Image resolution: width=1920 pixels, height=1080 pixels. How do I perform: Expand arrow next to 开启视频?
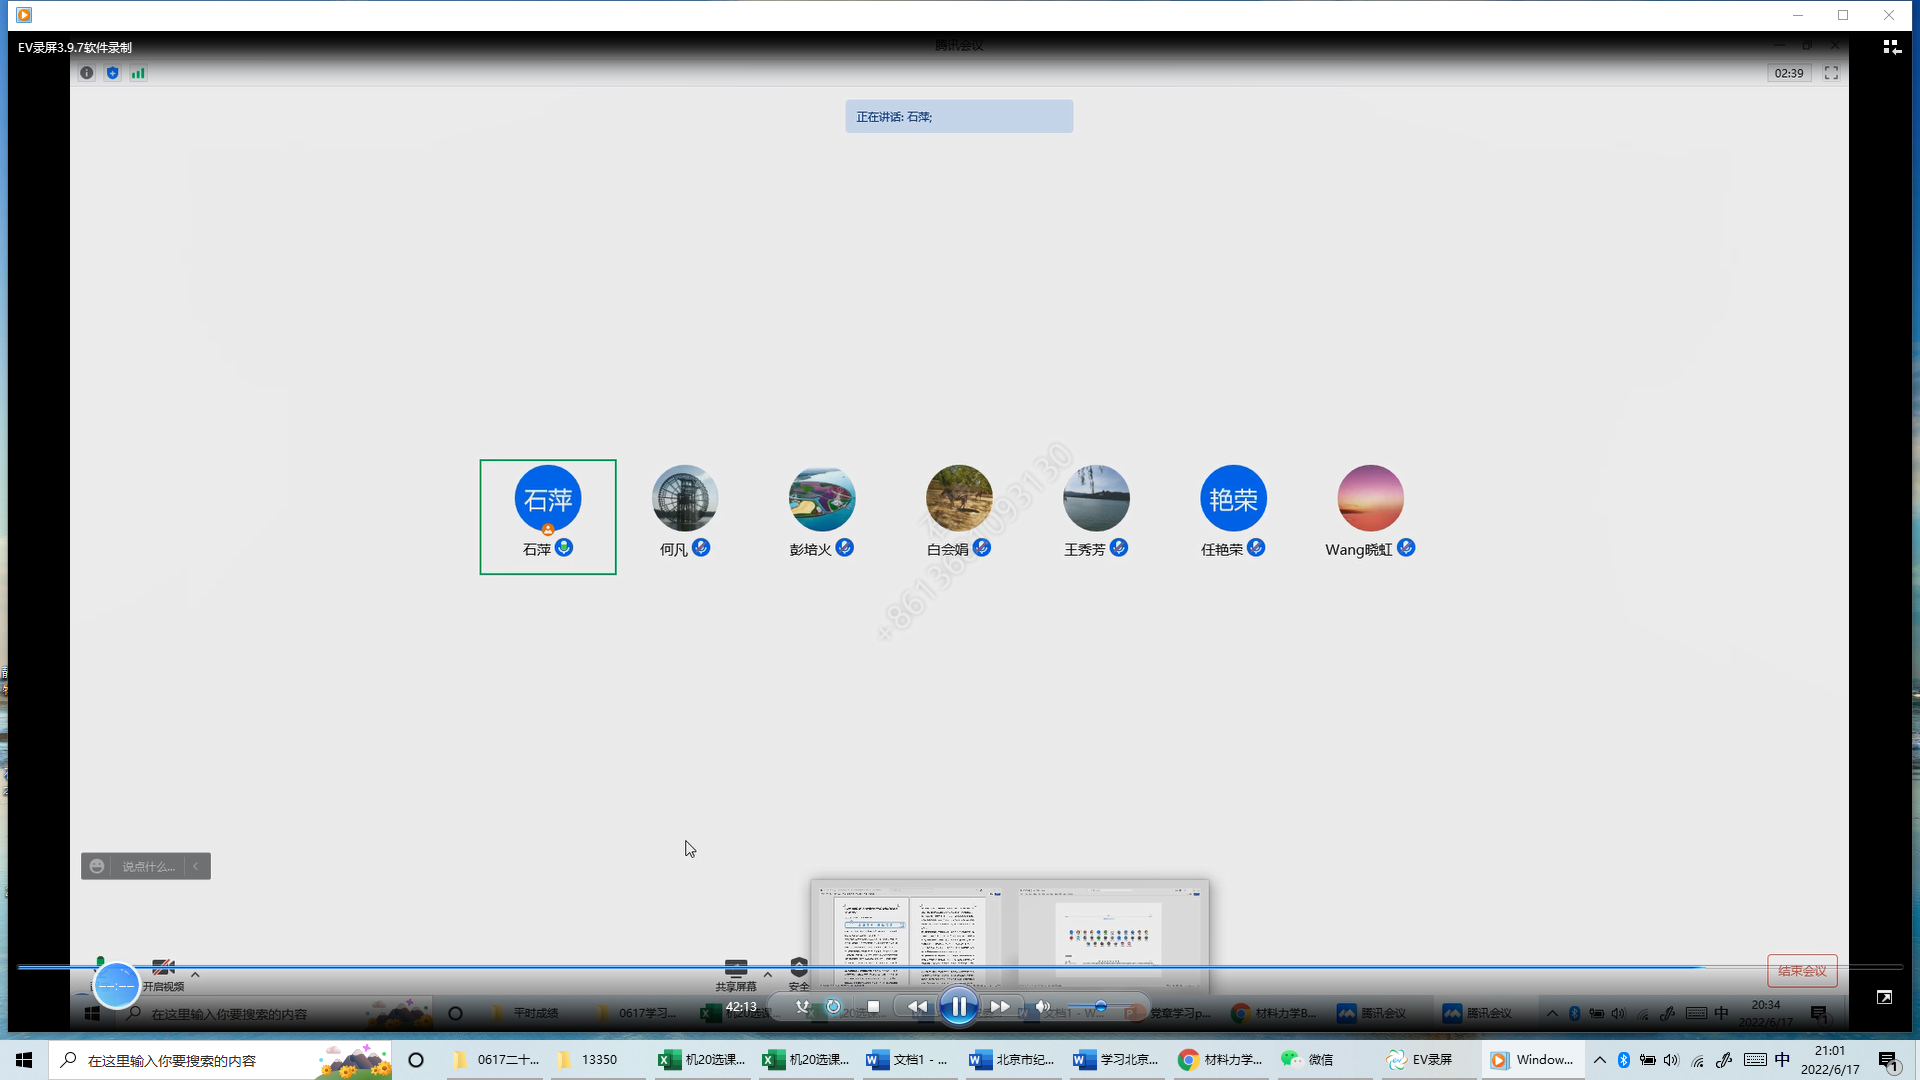click(195, 974)
